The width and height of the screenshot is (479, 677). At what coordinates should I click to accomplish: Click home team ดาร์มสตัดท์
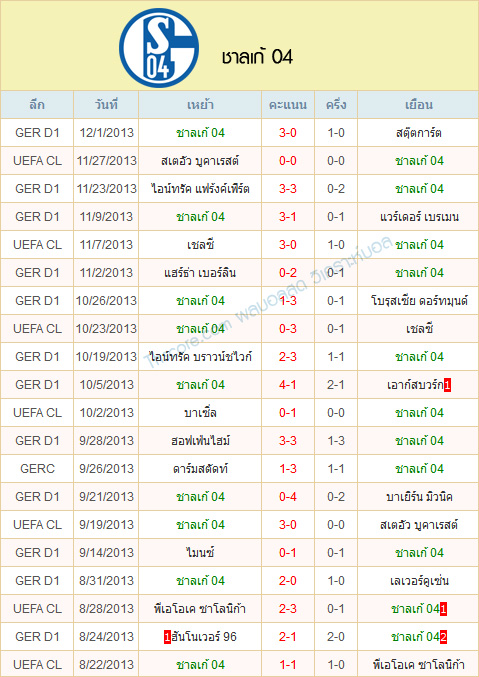[200, 468]
